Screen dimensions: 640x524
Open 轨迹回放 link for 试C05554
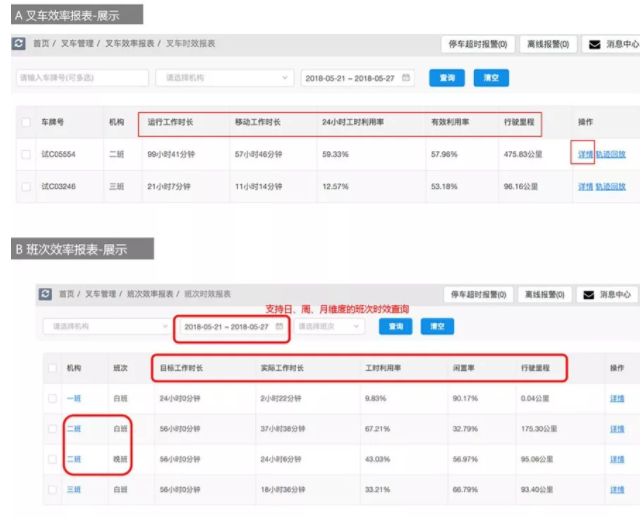pos(611,155)
